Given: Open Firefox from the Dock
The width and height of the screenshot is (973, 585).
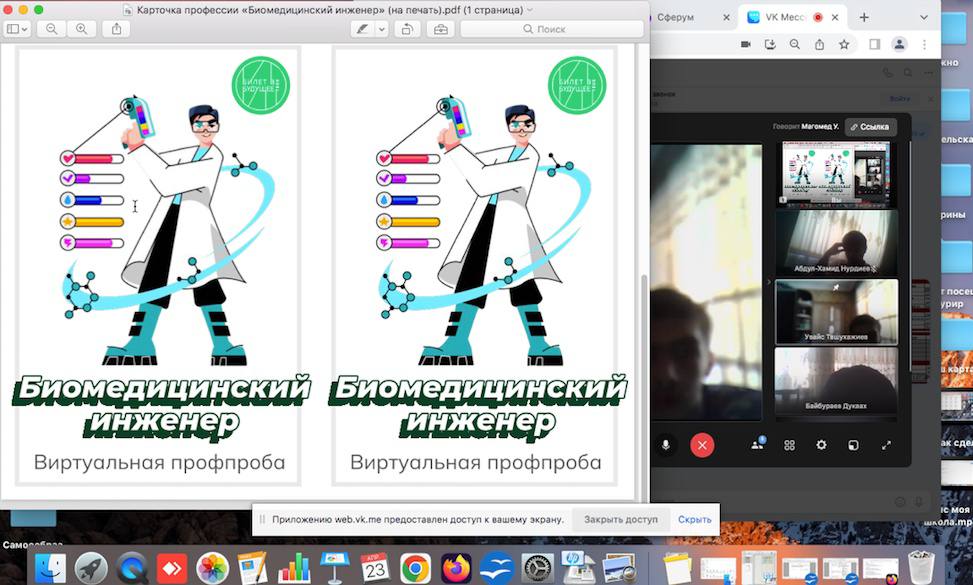Looking at the screenshot, I should click(x=456, y=567).
